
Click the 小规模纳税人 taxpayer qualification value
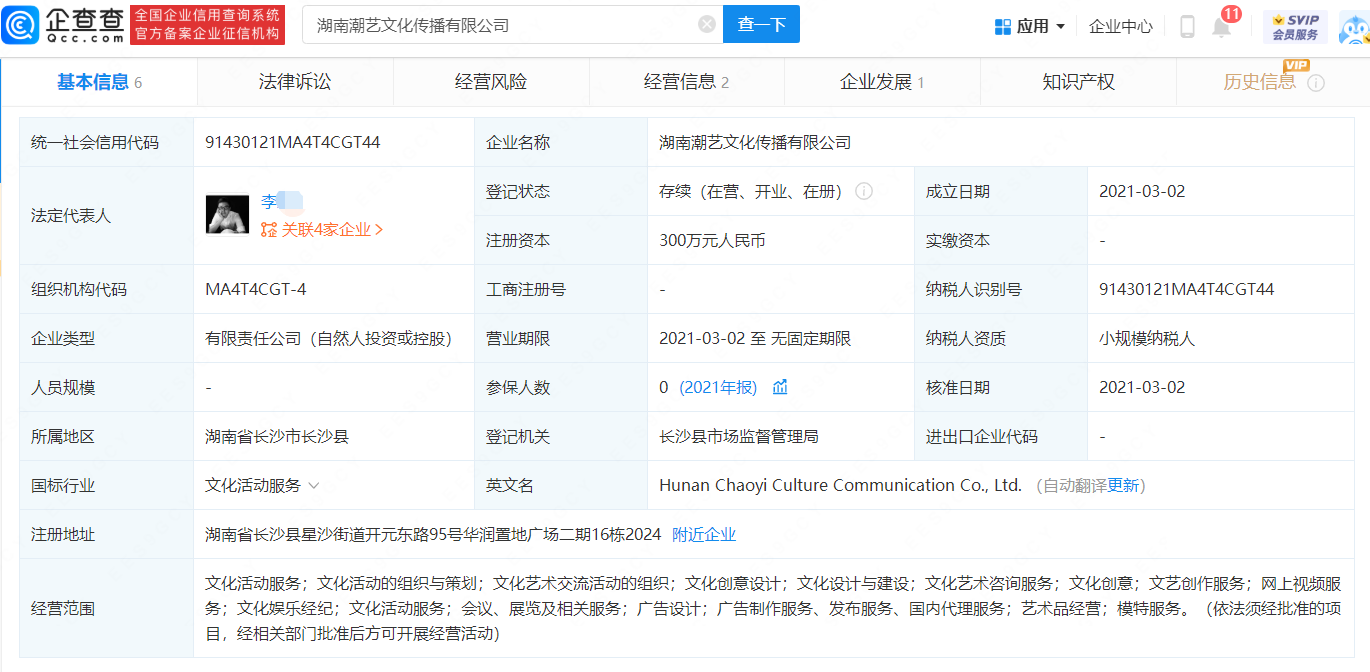[x=1147, y=338]
